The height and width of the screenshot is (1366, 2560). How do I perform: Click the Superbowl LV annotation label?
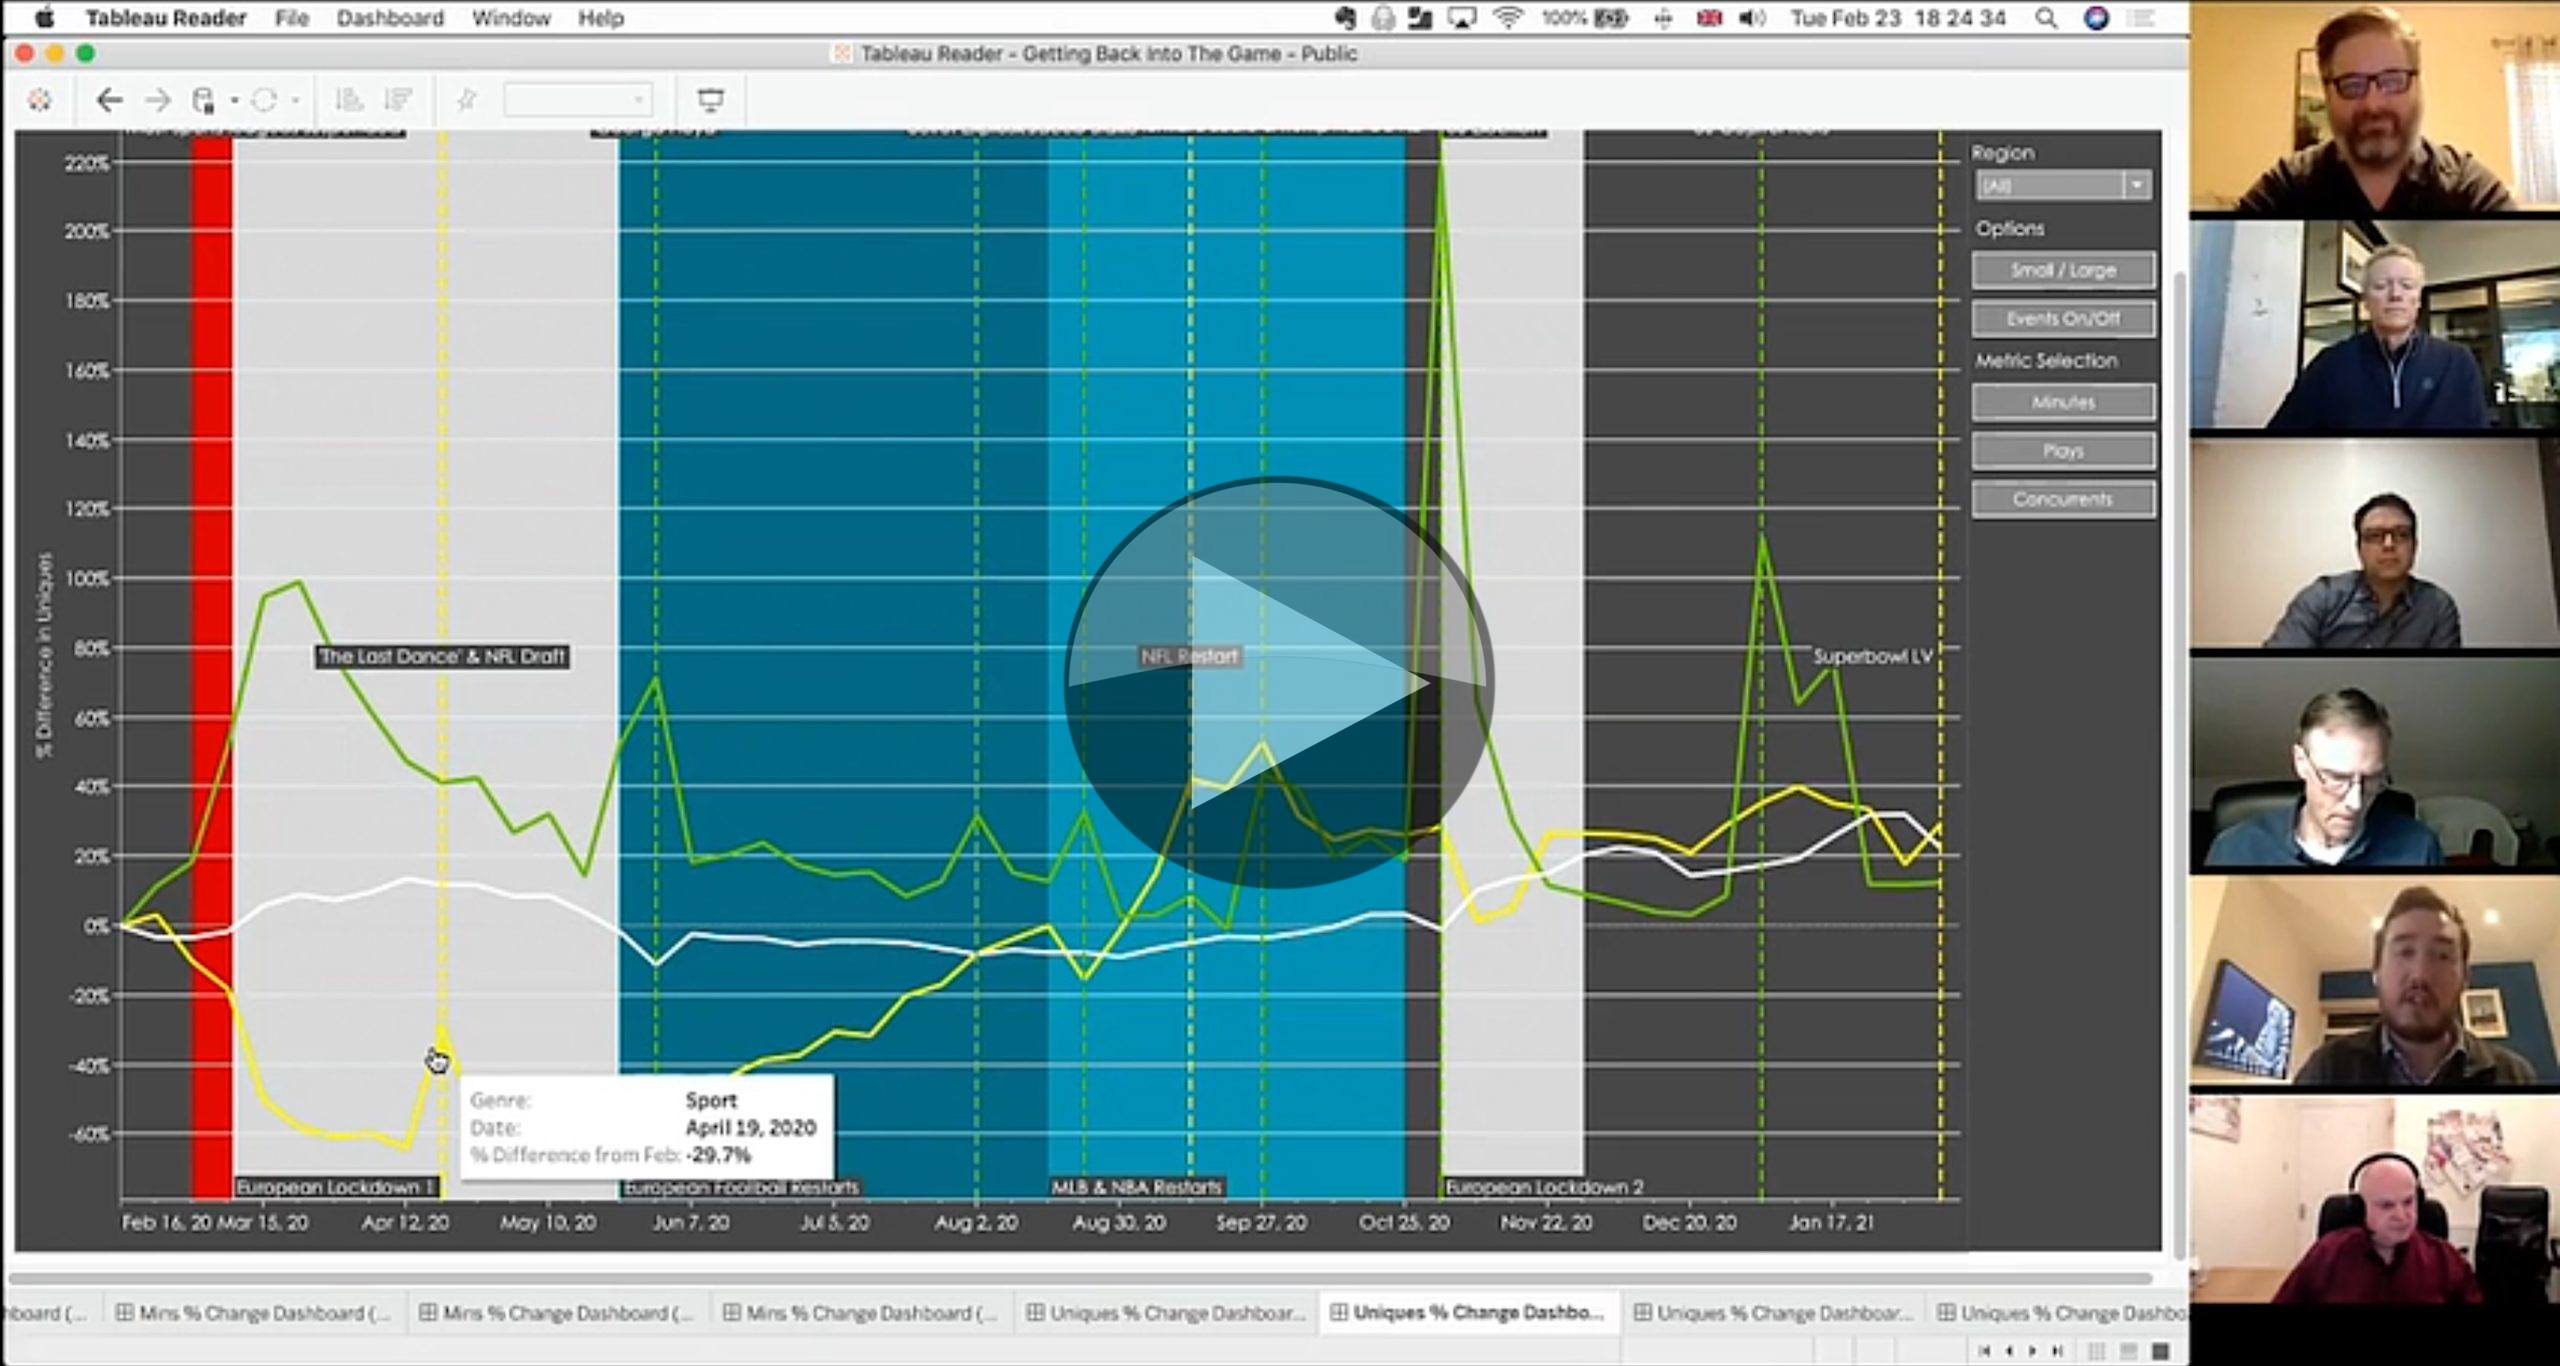(x=1874, y=656)
